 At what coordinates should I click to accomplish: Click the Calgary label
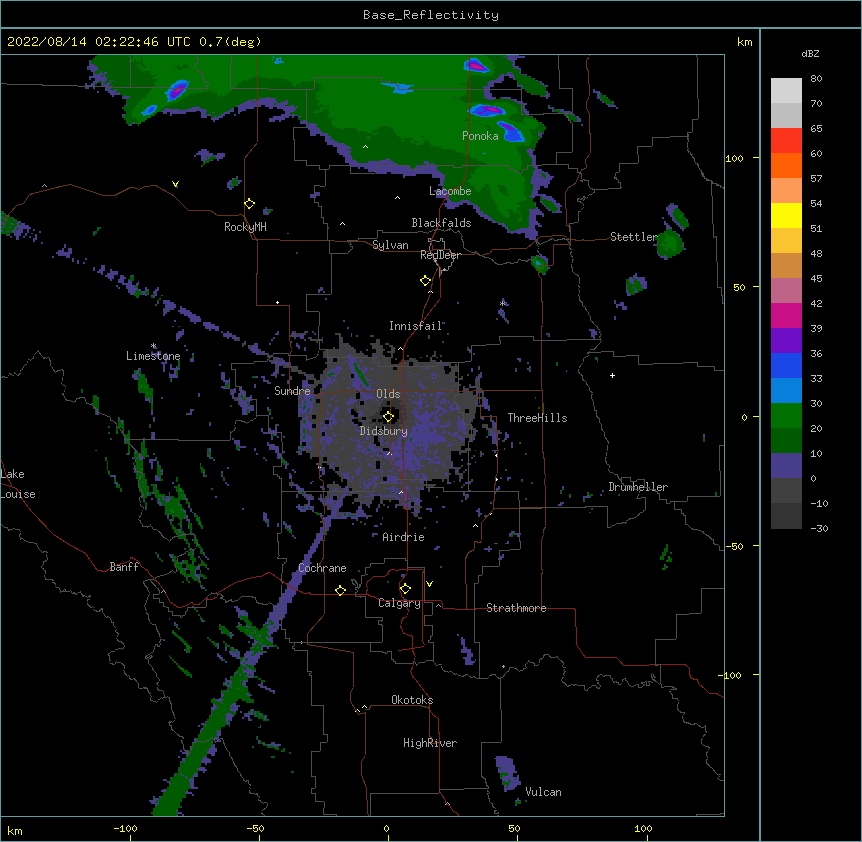(399, 603)
